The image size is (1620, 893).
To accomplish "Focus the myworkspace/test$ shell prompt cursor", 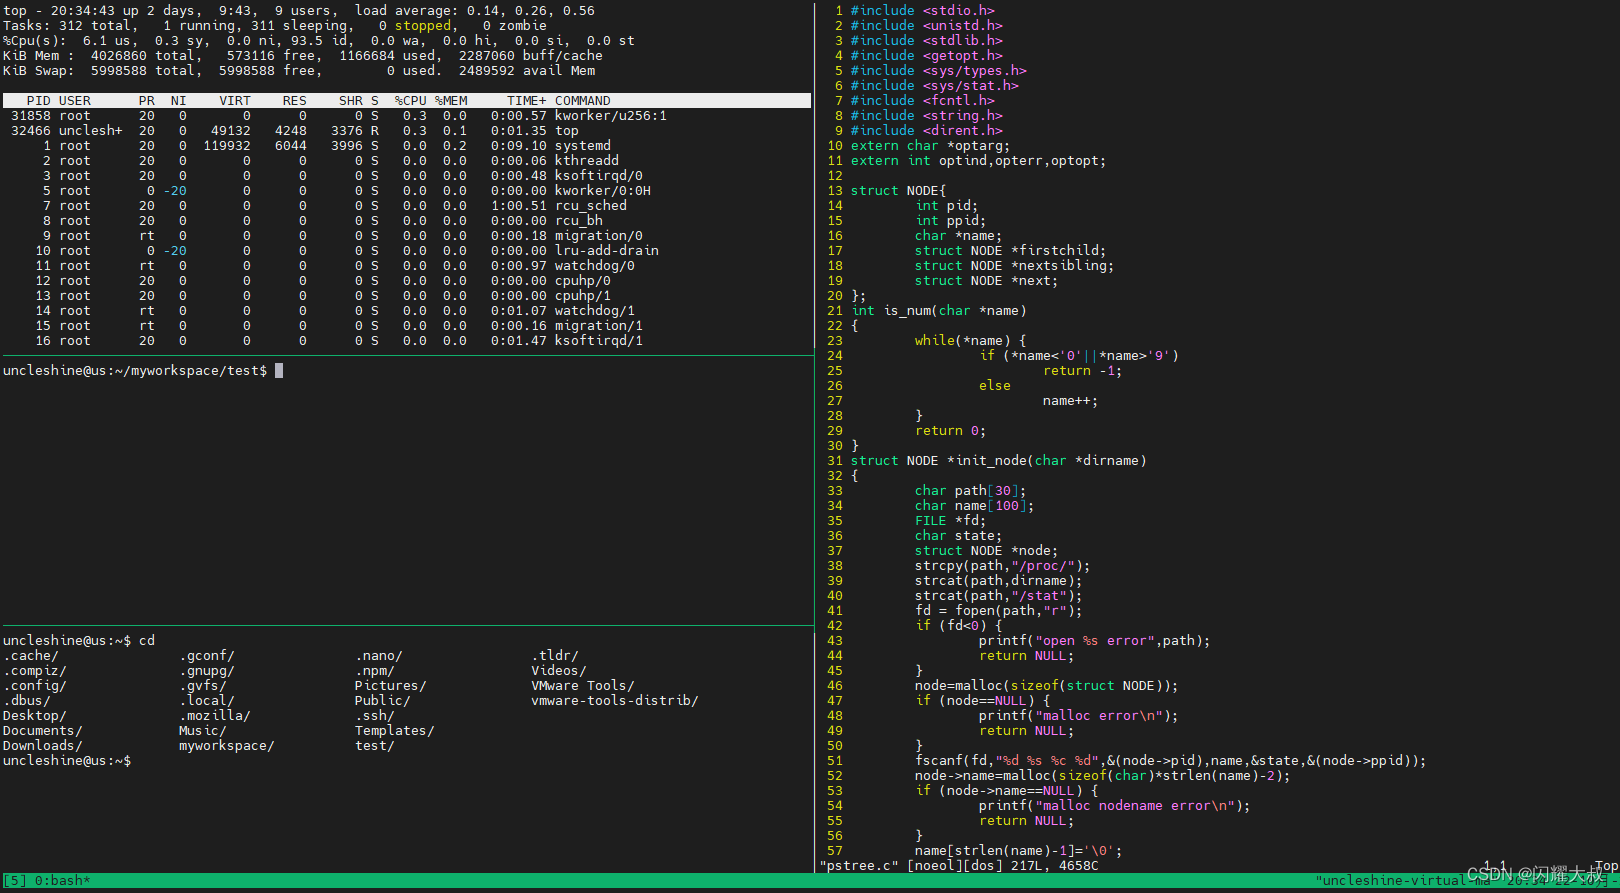I will coord(279,371).
